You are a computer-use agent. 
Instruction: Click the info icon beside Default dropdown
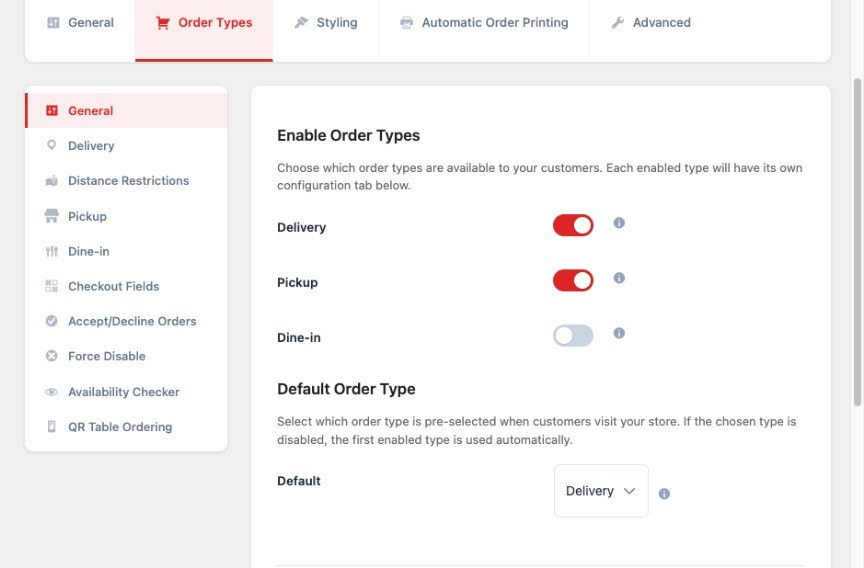click(665, 494)
